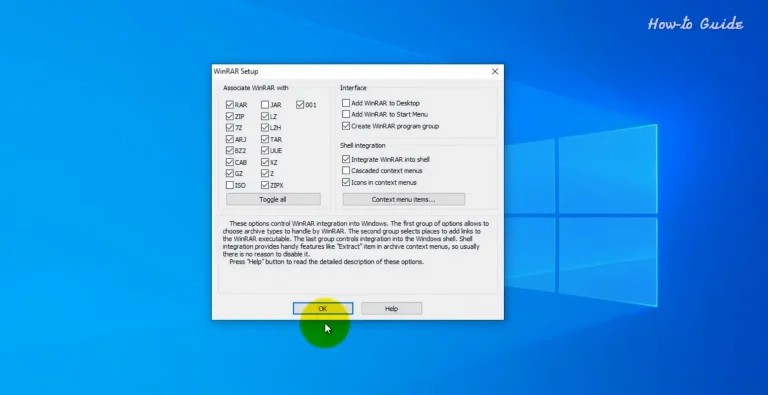Open Context menu items settings
The image size is (768, 395).
point(404,199)
